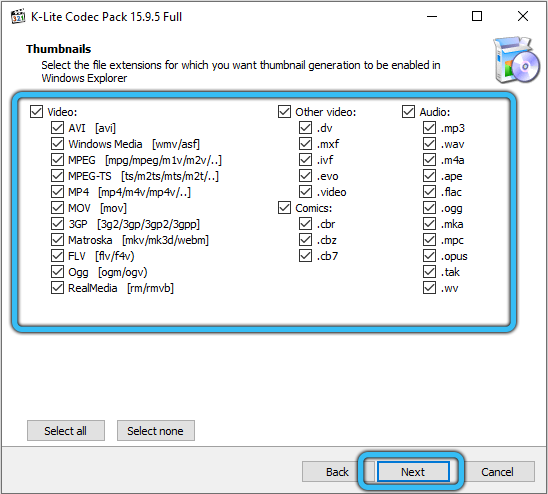Click the K-Lite installer title bar icon
Viewport: 548px width, 494px height.
pyautogui.click(x=18, y=16)
